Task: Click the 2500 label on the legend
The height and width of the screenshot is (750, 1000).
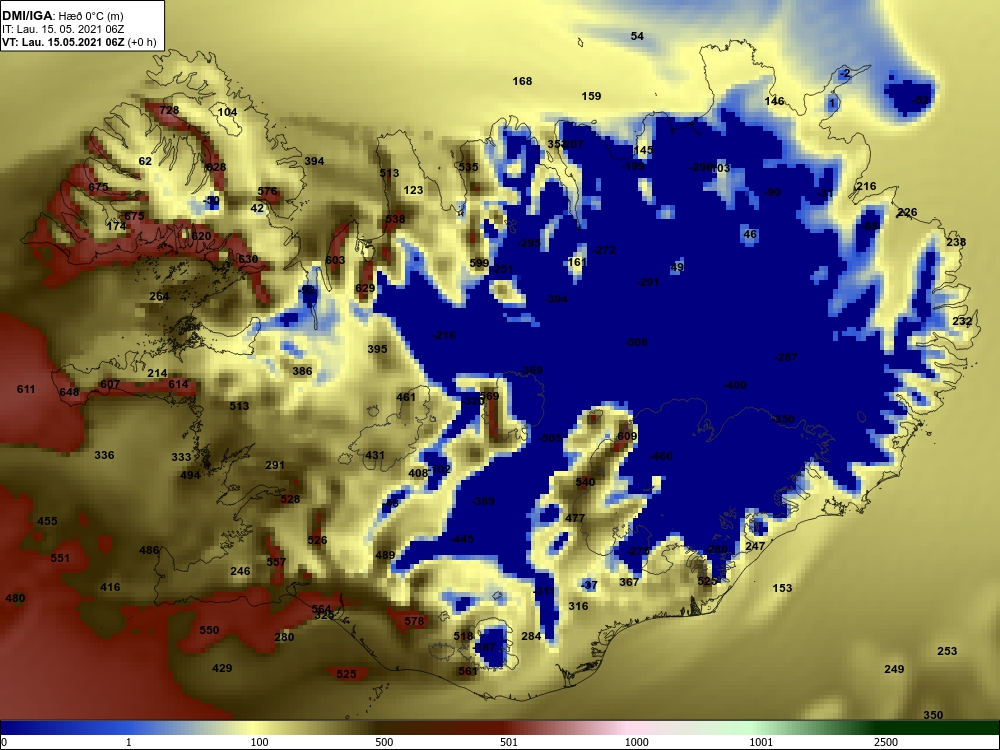Action: (x=886, y=742)
